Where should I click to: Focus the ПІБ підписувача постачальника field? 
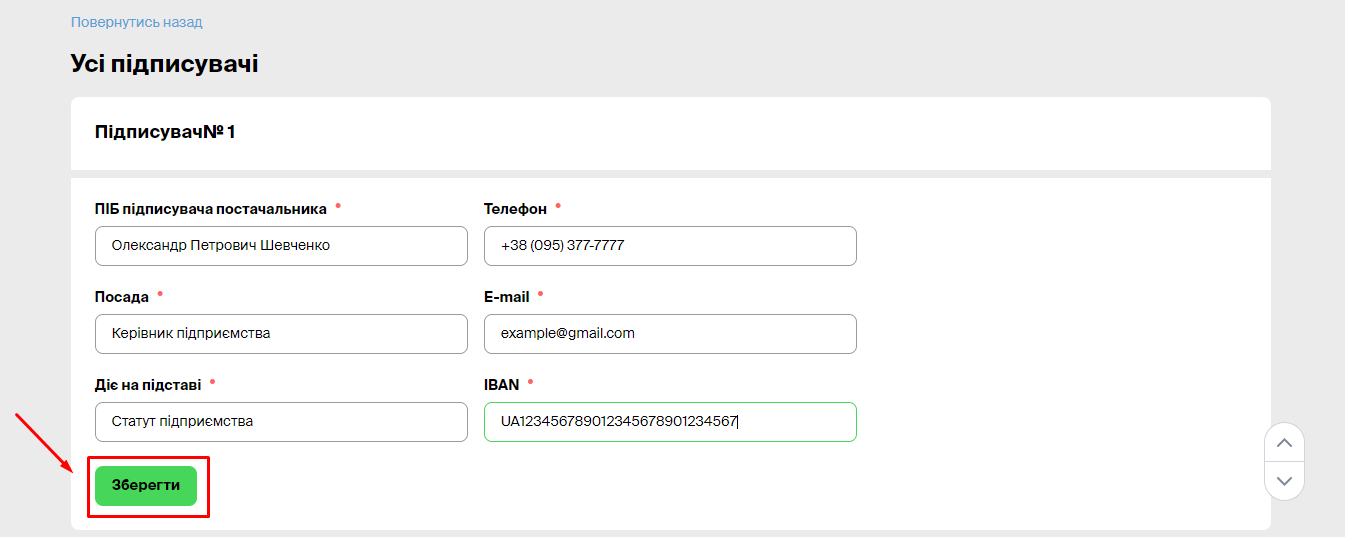point(281,246)
